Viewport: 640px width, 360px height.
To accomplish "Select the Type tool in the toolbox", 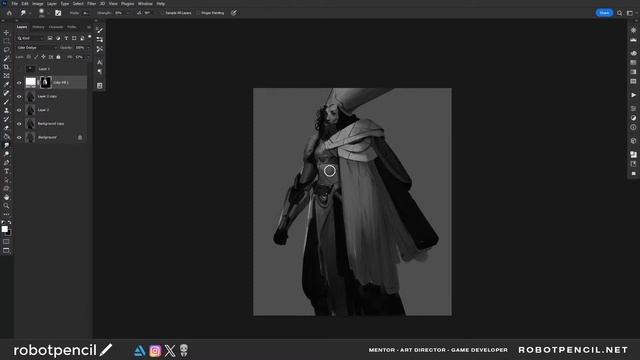I will click(6, 171).
